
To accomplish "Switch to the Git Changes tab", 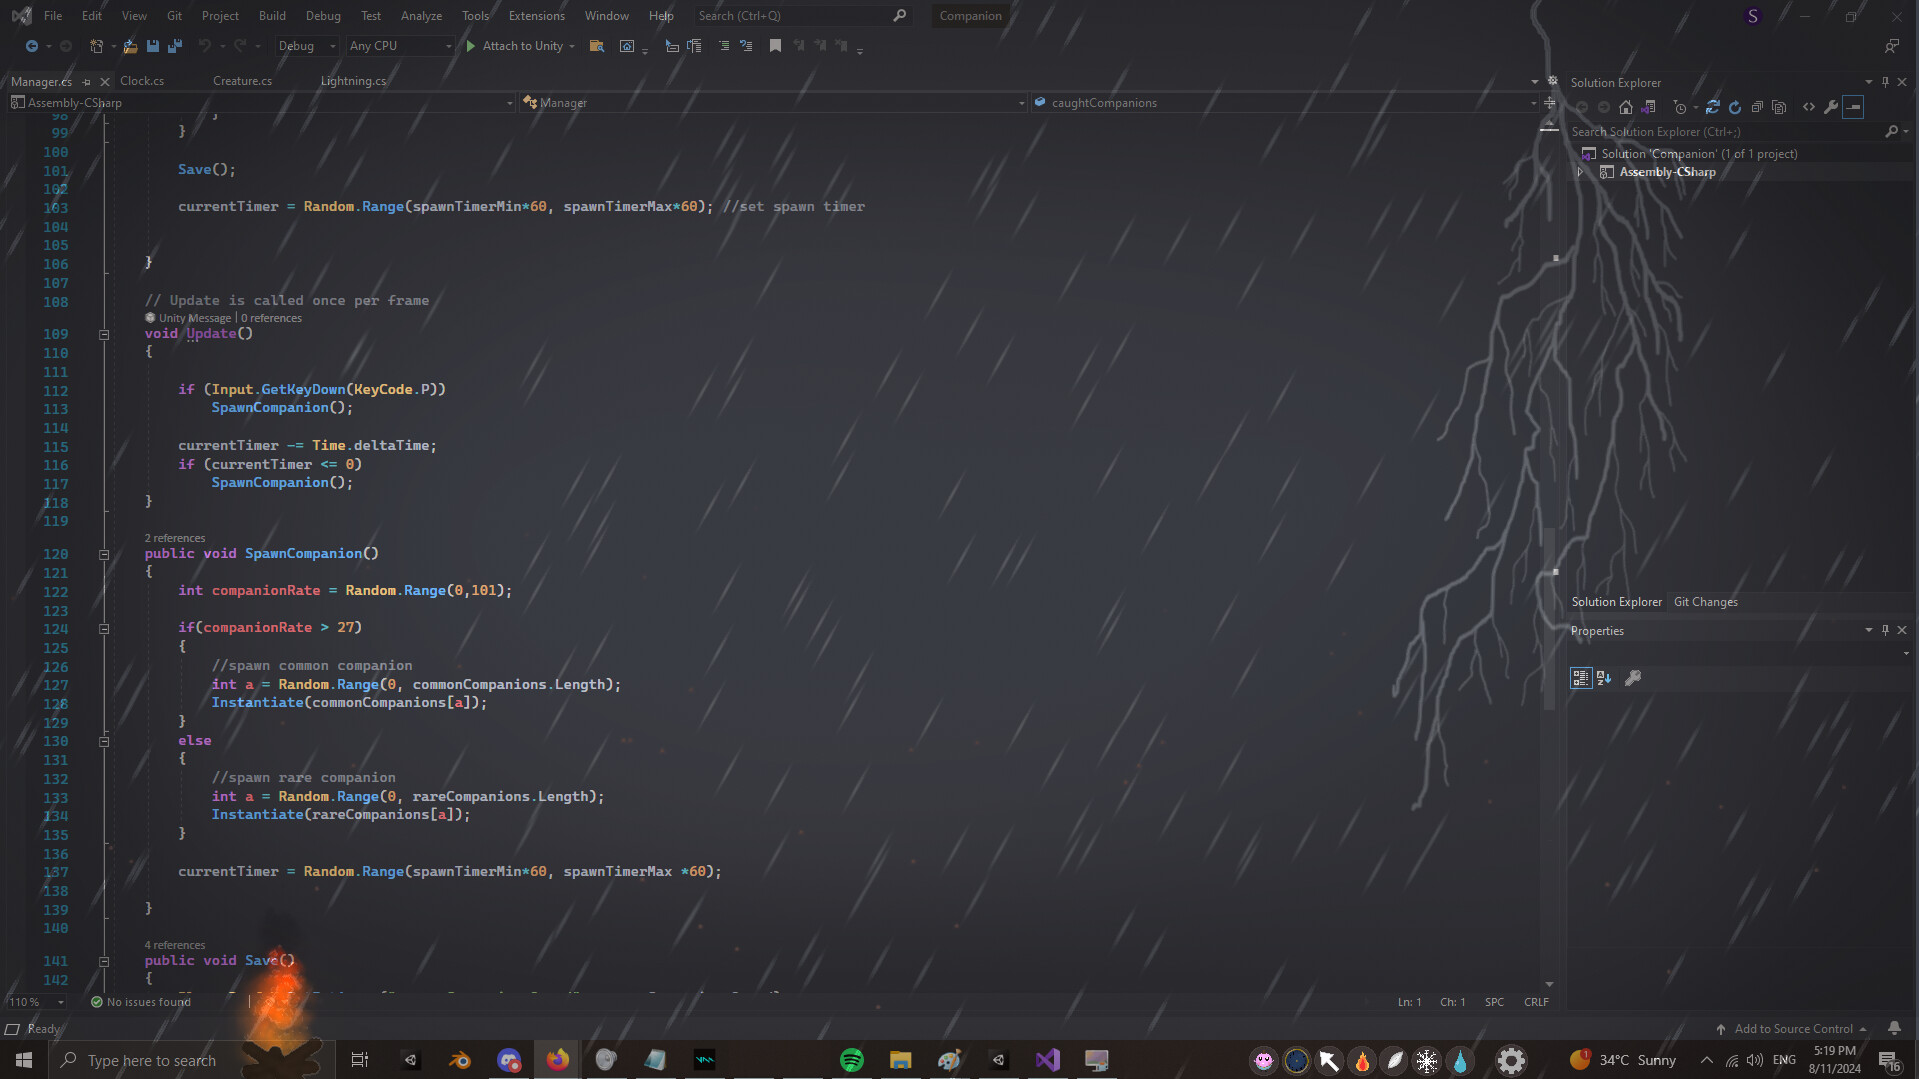I will (x=1705, y=601).
